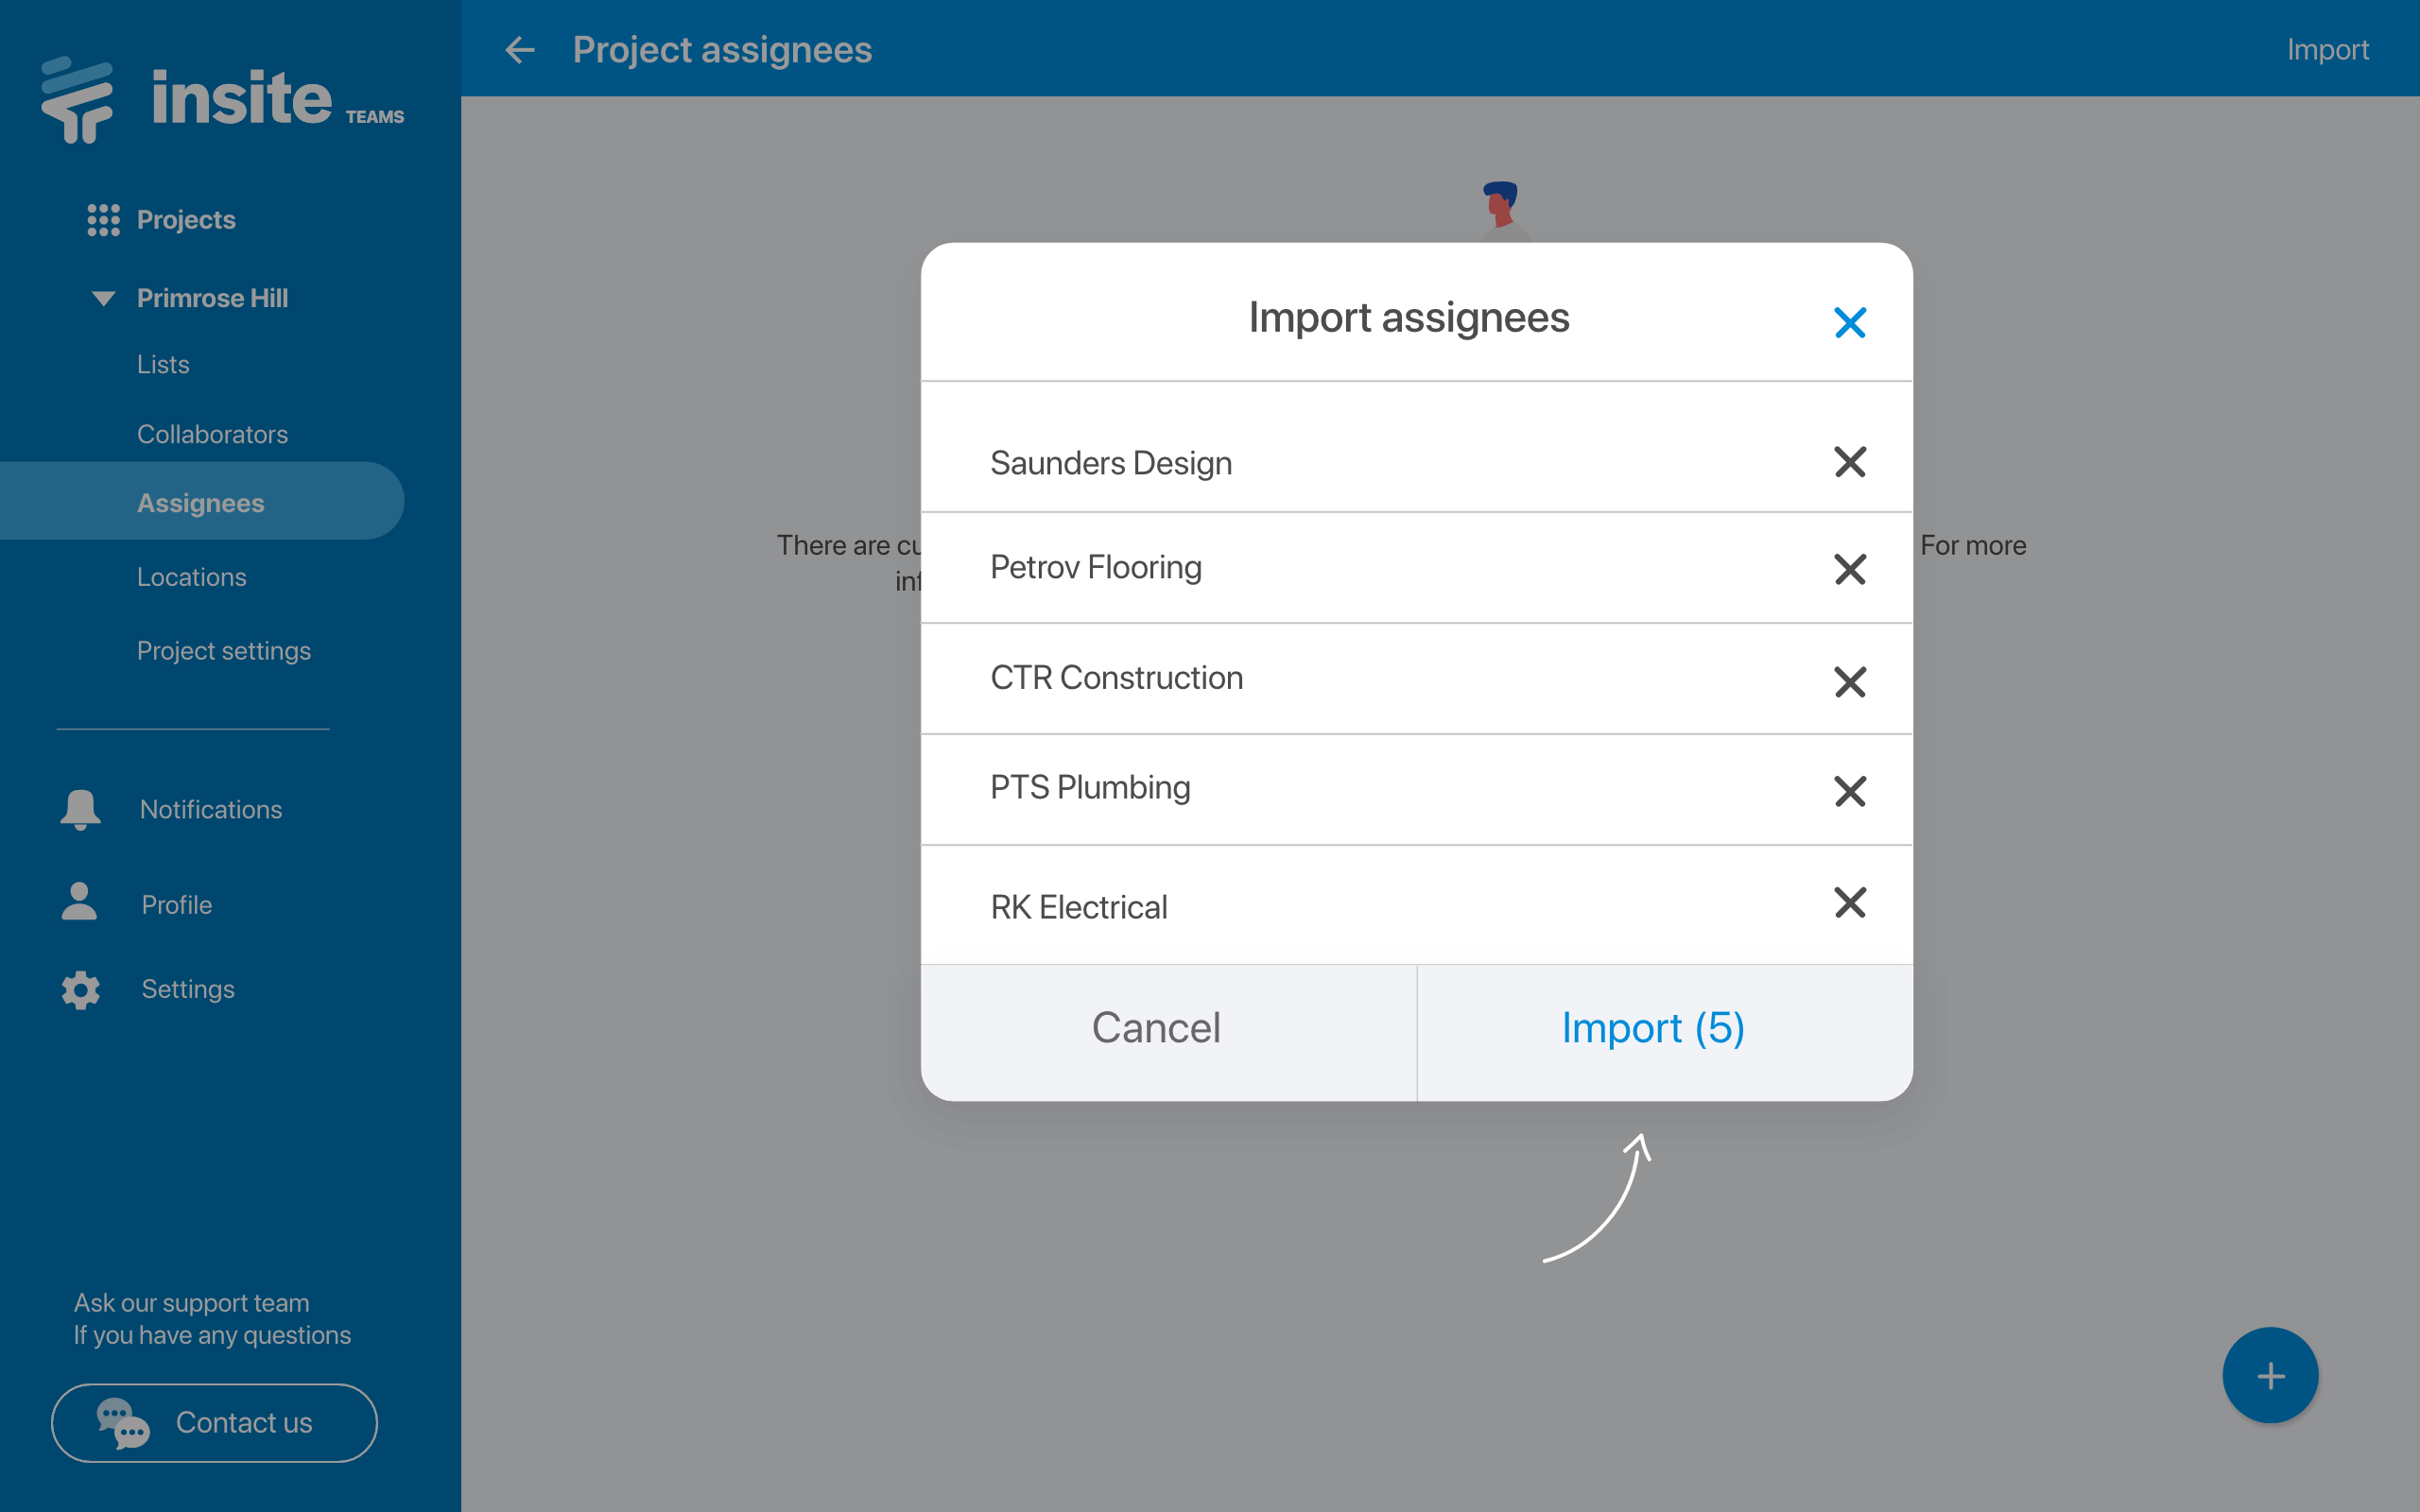Open the Projects grid menu

point(103,220)
